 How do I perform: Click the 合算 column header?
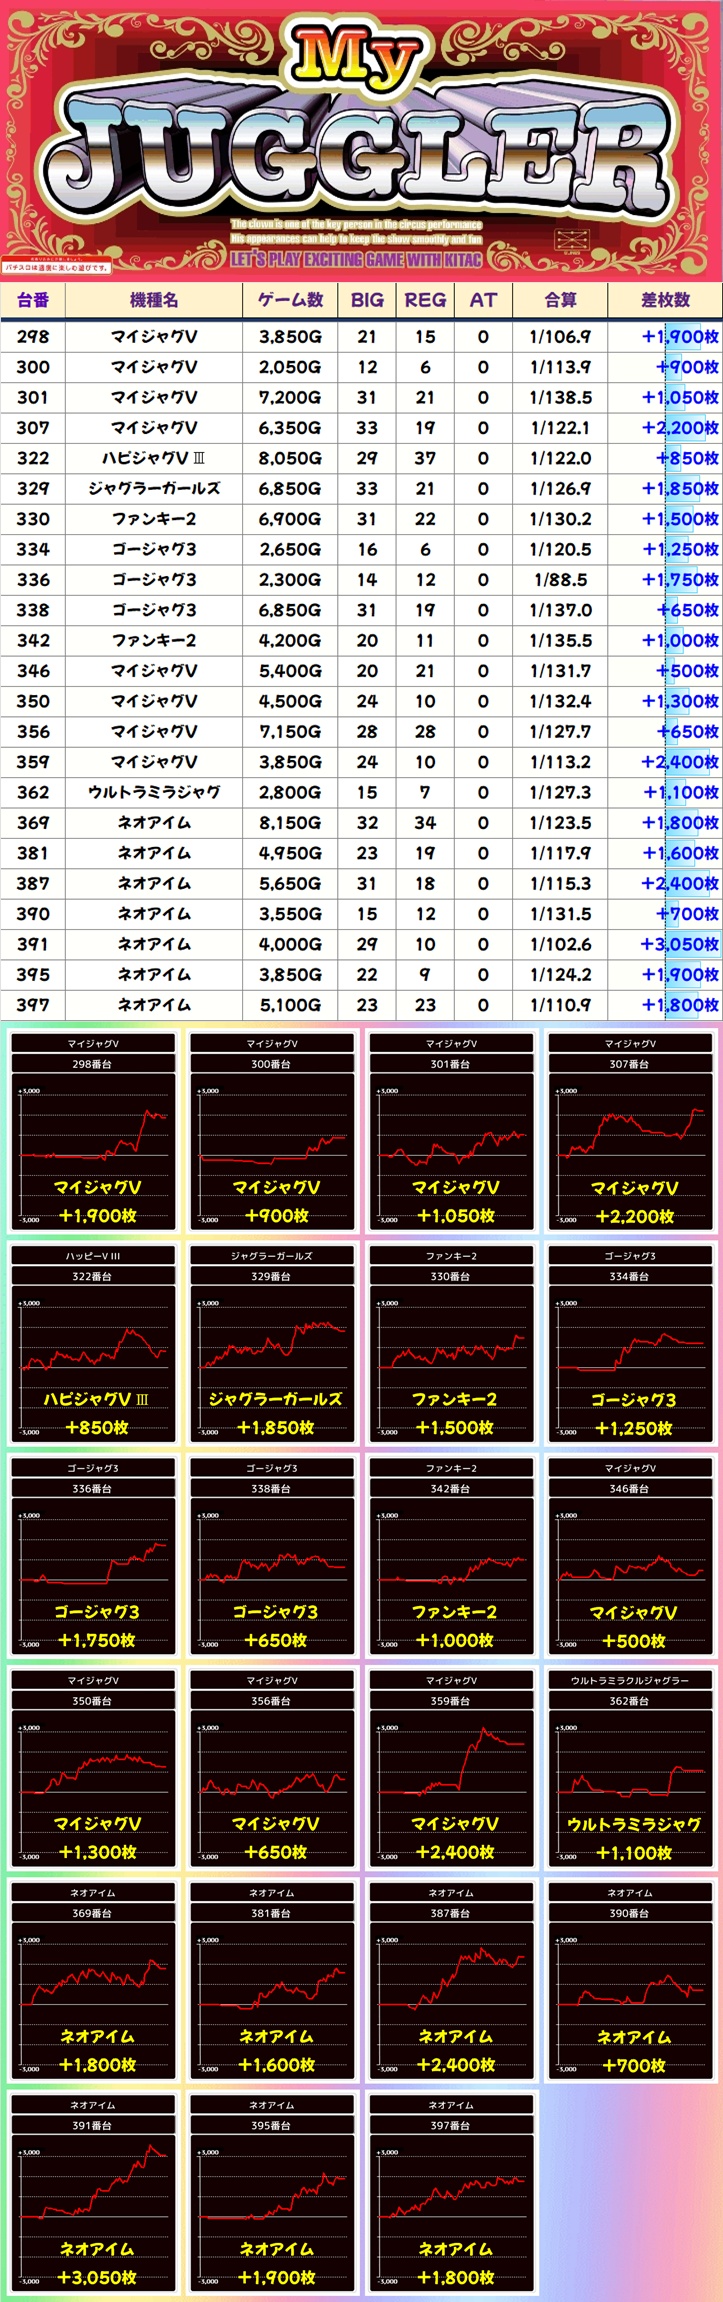click(560, 300)
